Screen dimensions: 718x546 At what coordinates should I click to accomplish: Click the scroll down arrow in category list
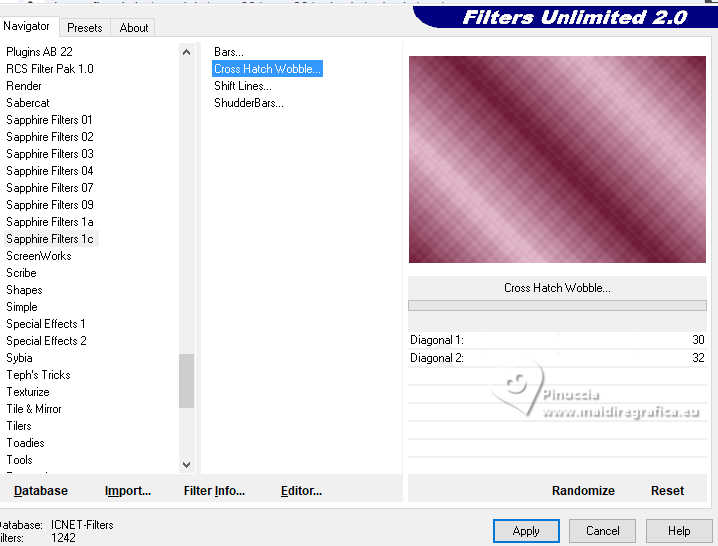click(x=186, y=464)
